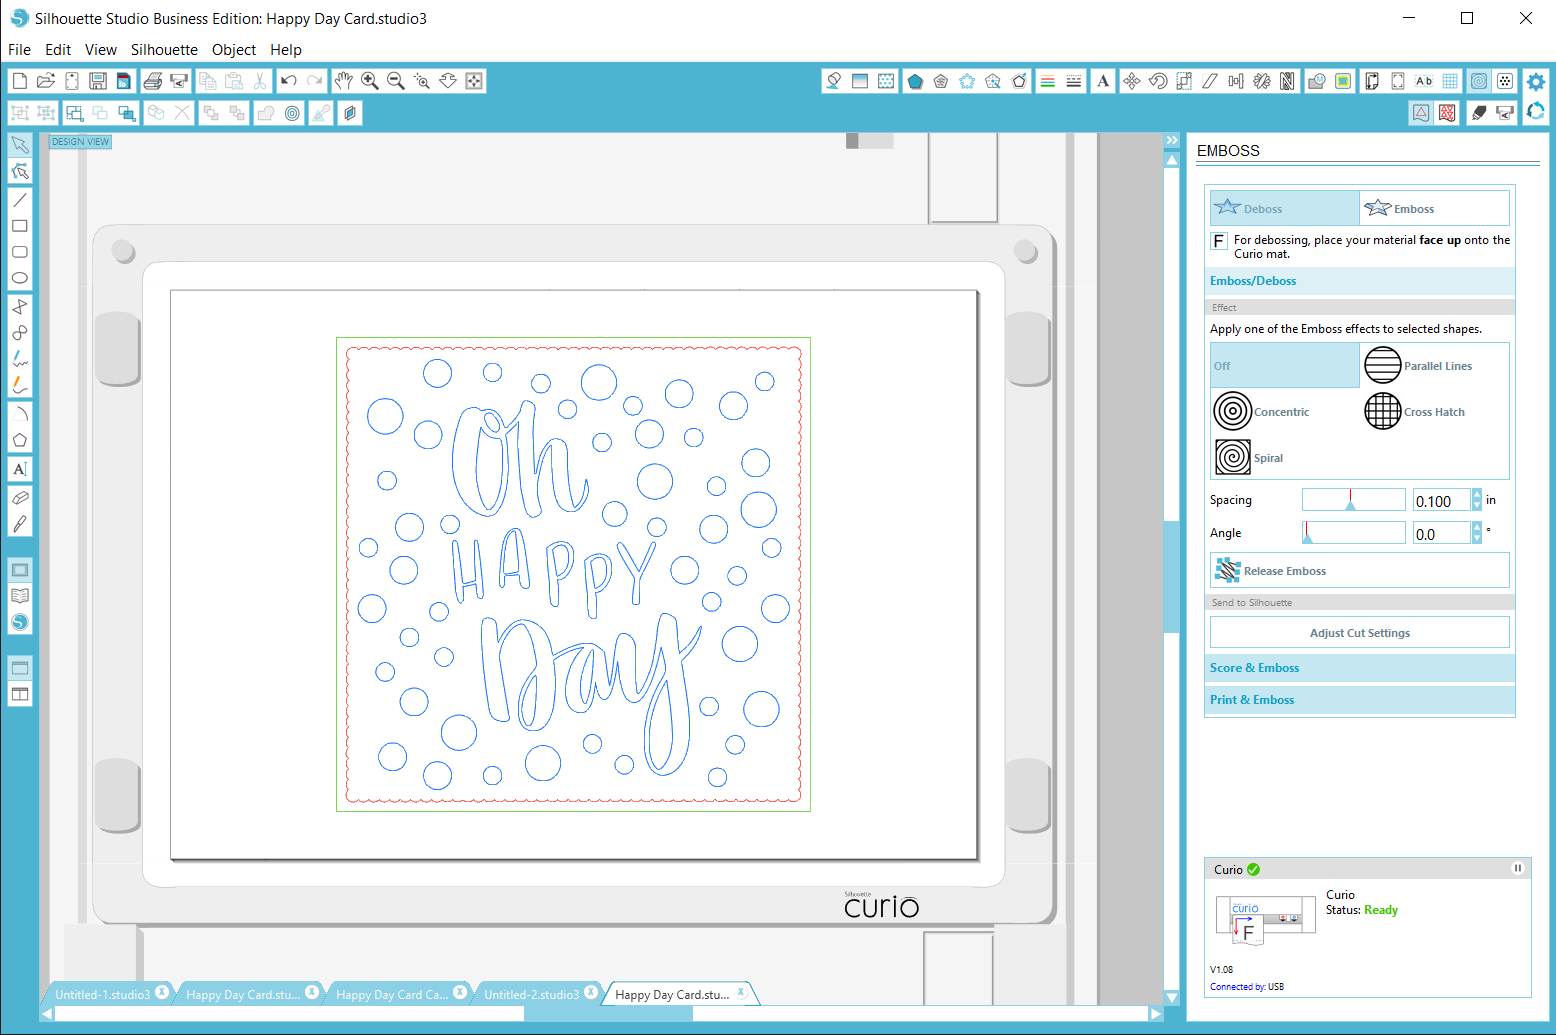This screenshot has height=1035, width=1556.
Task: Open the Stipple panel icon
Action: (x=1505, y=81)
